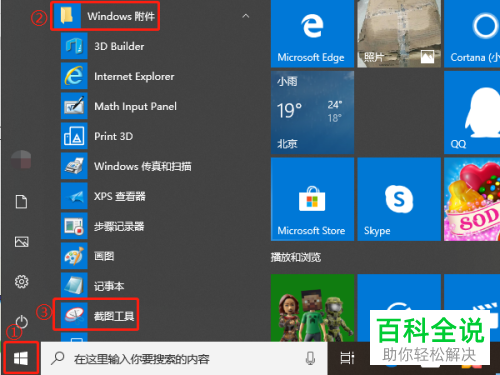Viewport: 500px width, 375px height.
Task: Click the taskbar search box
Action: click(x=184, y=359)
